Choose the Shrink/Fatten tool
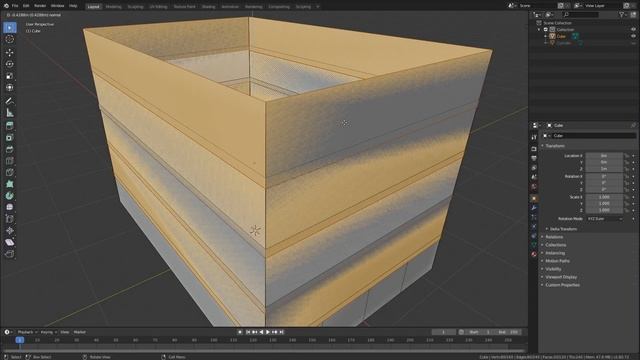Image resolution: width=640 pixels, height=360 pixels. (x=10, y=231)
